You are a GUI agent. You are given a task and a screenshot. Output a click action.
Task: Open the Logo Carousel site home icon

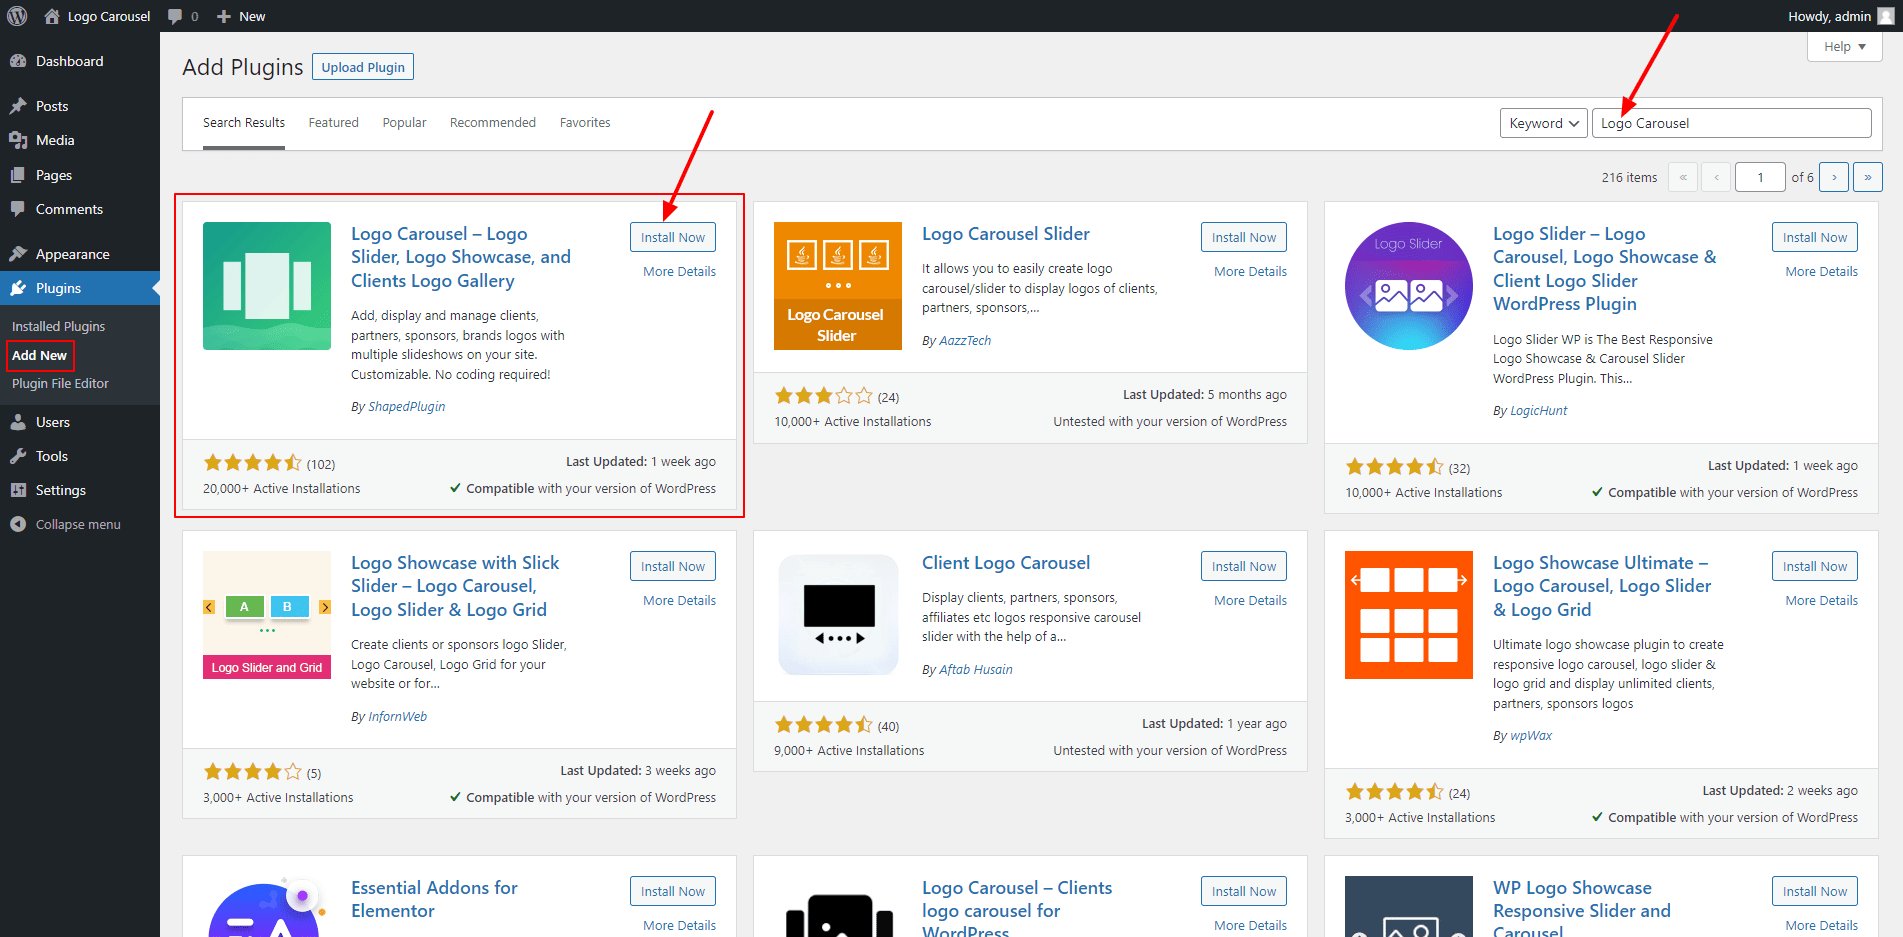(x=52, y=16)
